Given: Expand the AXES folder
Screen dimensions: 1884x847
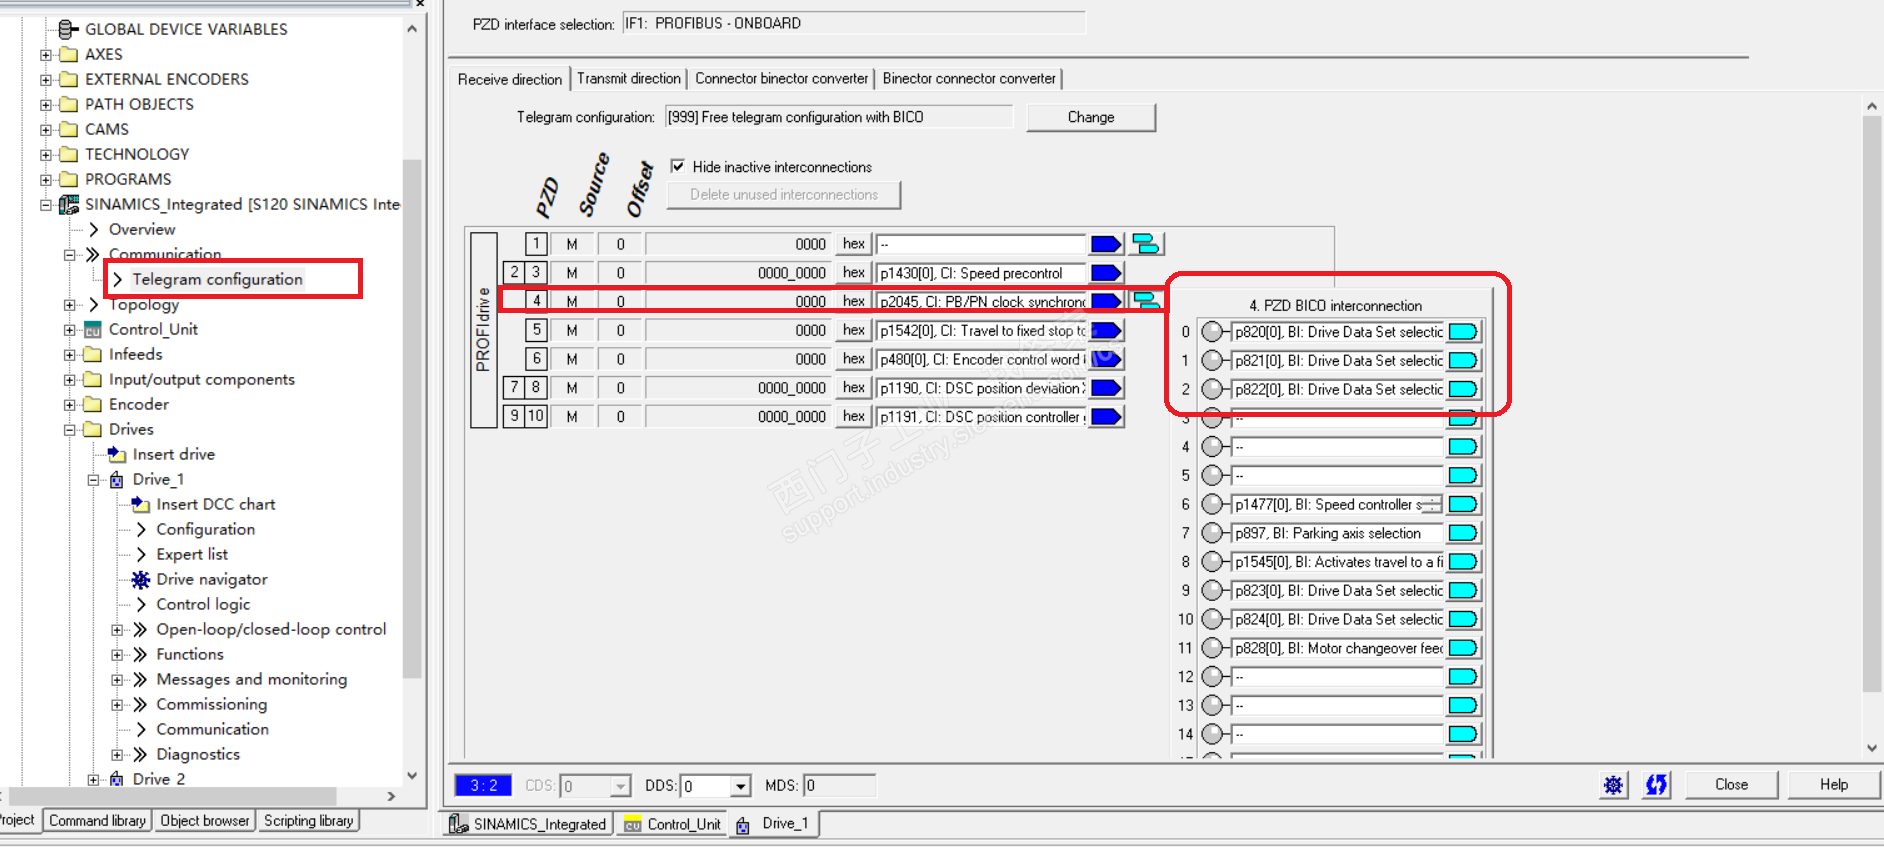Looking at the screenshot, I should point(46,55).
